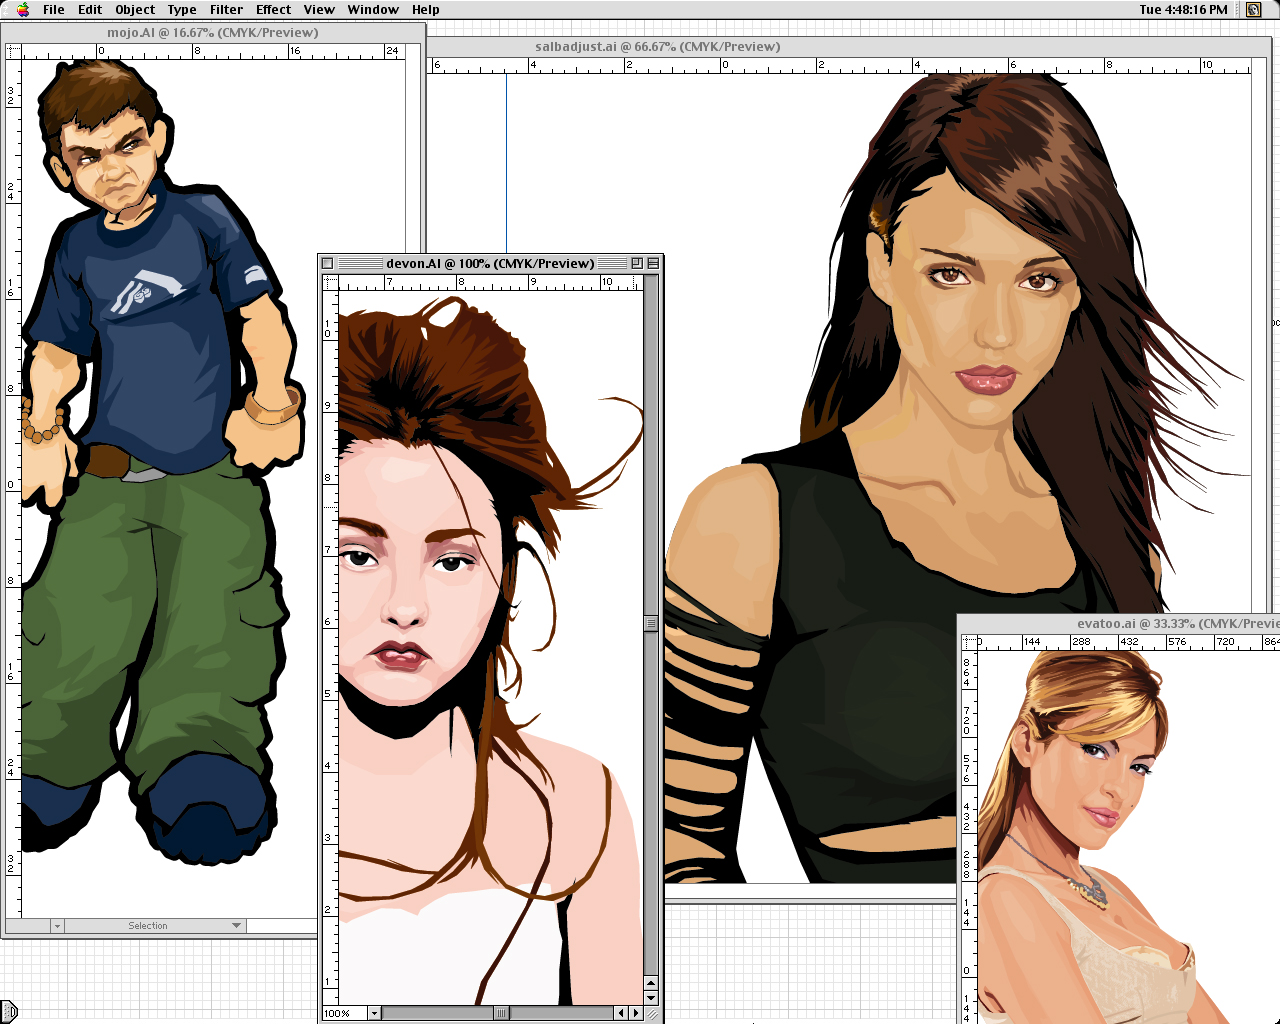Open the Object menu
Image resolution: width=1280 pixels, height=1024 pixels.
point(135,9)
